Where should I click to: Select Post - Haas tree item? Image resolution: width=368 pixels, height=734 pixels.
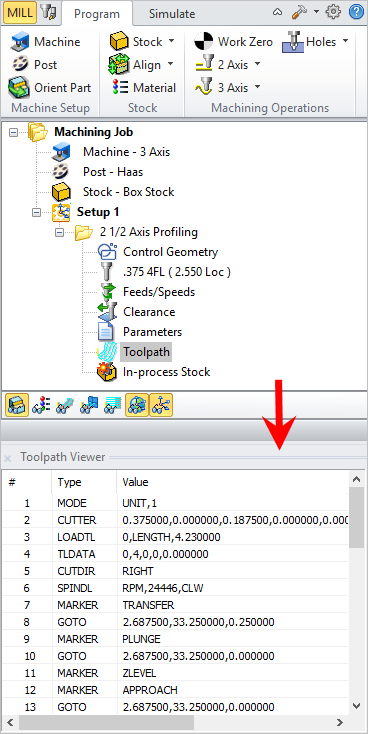[113, 172]
